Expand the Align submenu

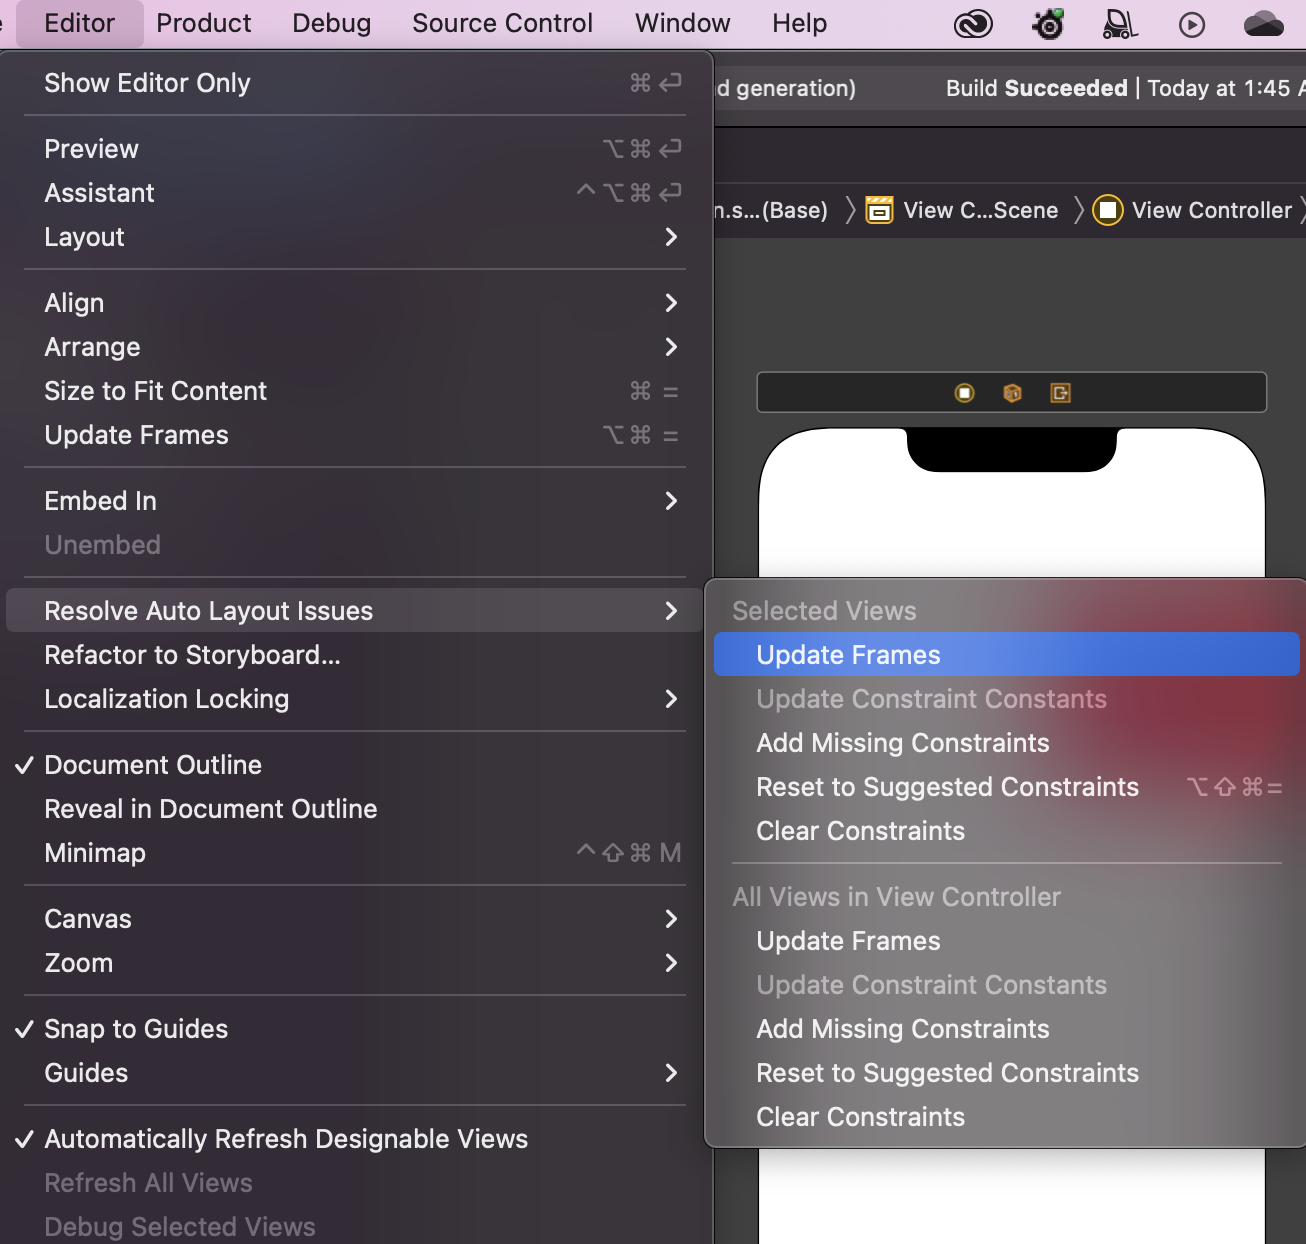tap(355, 303)
